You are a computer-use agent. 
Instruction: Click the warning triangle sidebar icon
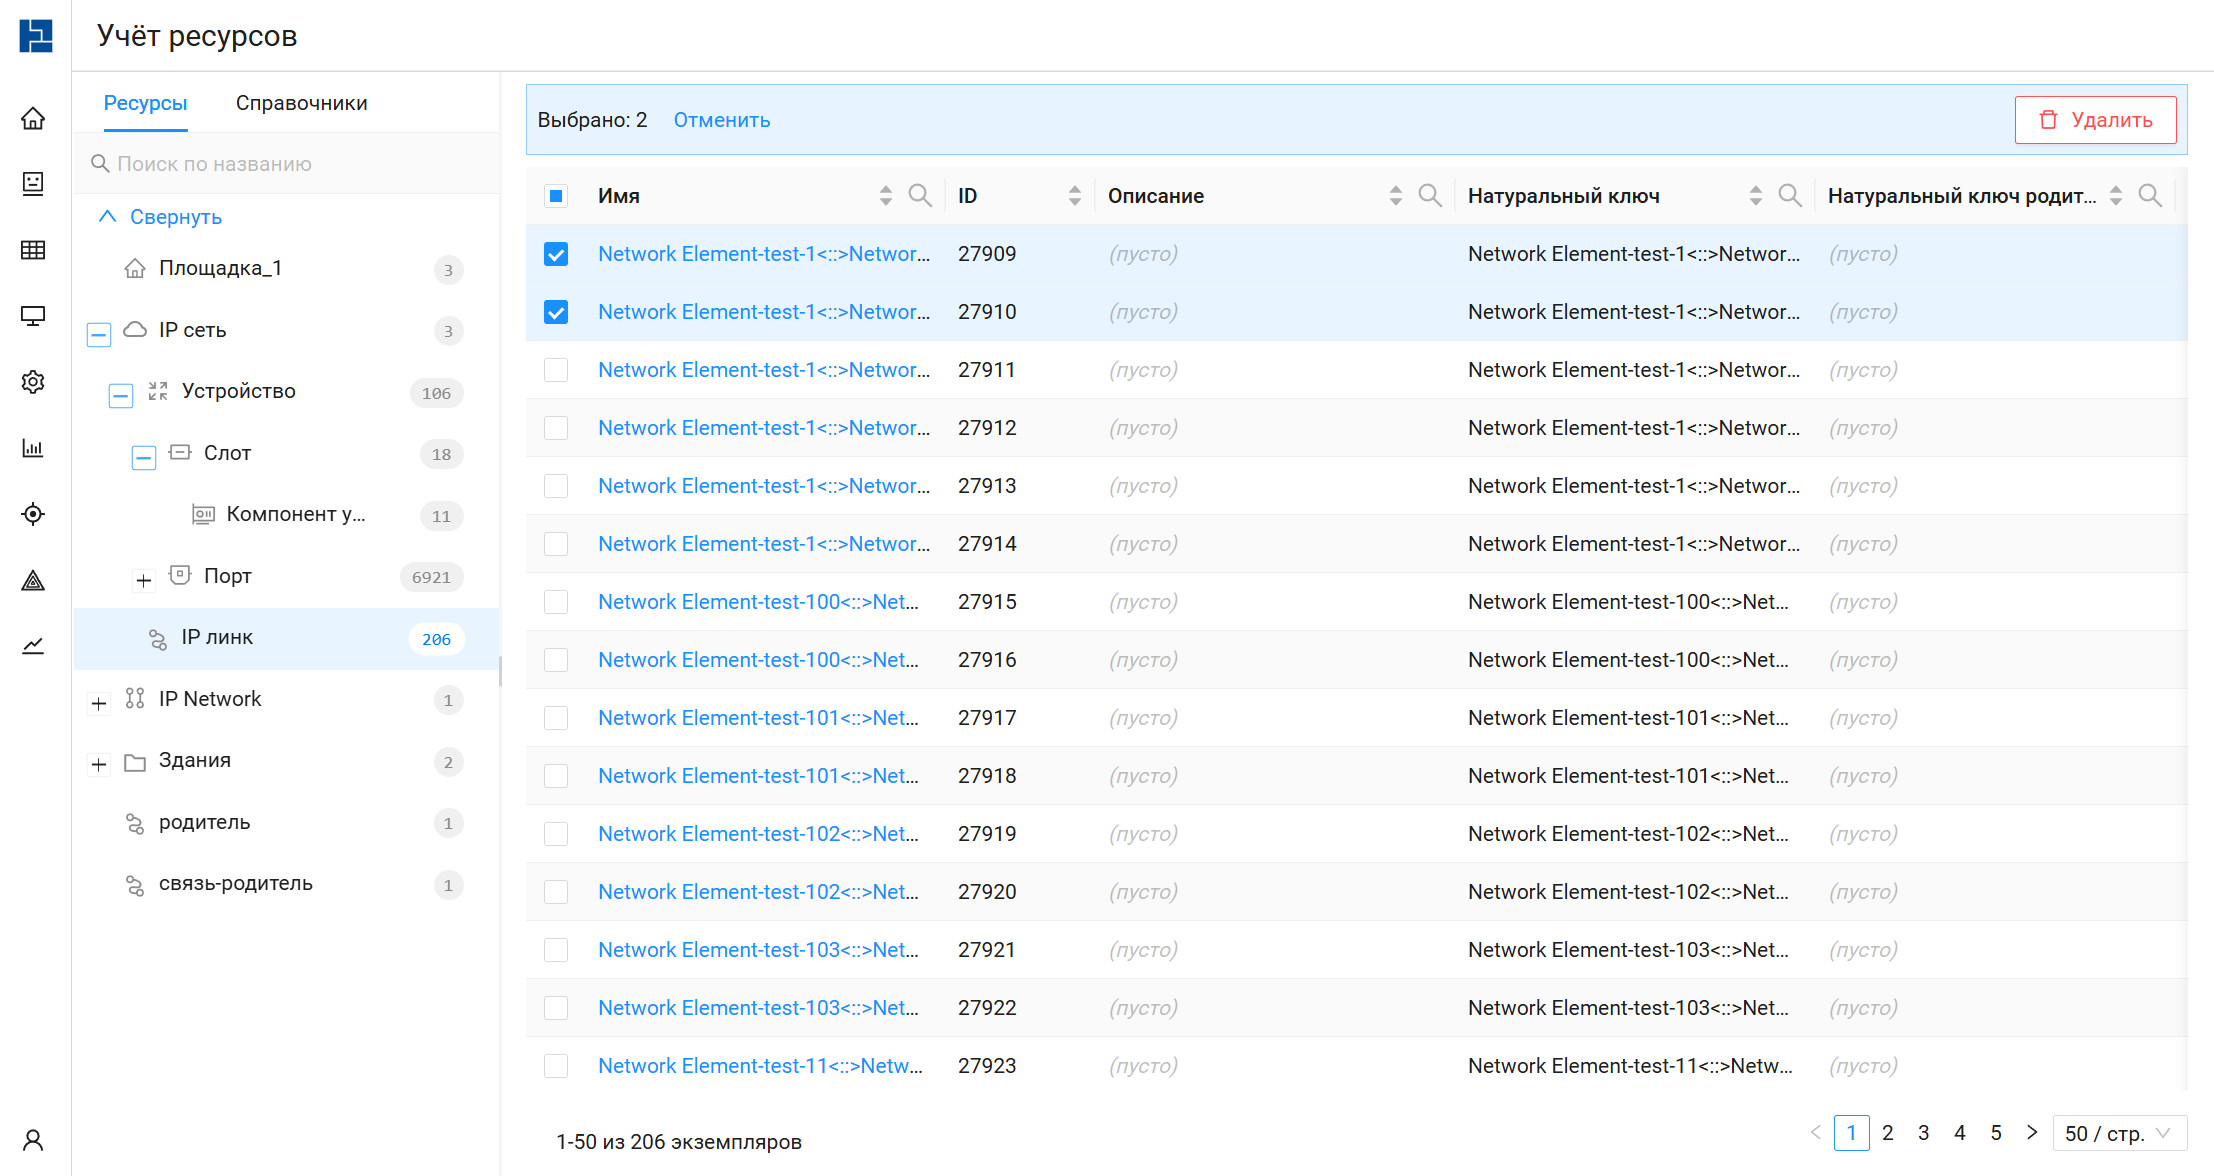33,580
